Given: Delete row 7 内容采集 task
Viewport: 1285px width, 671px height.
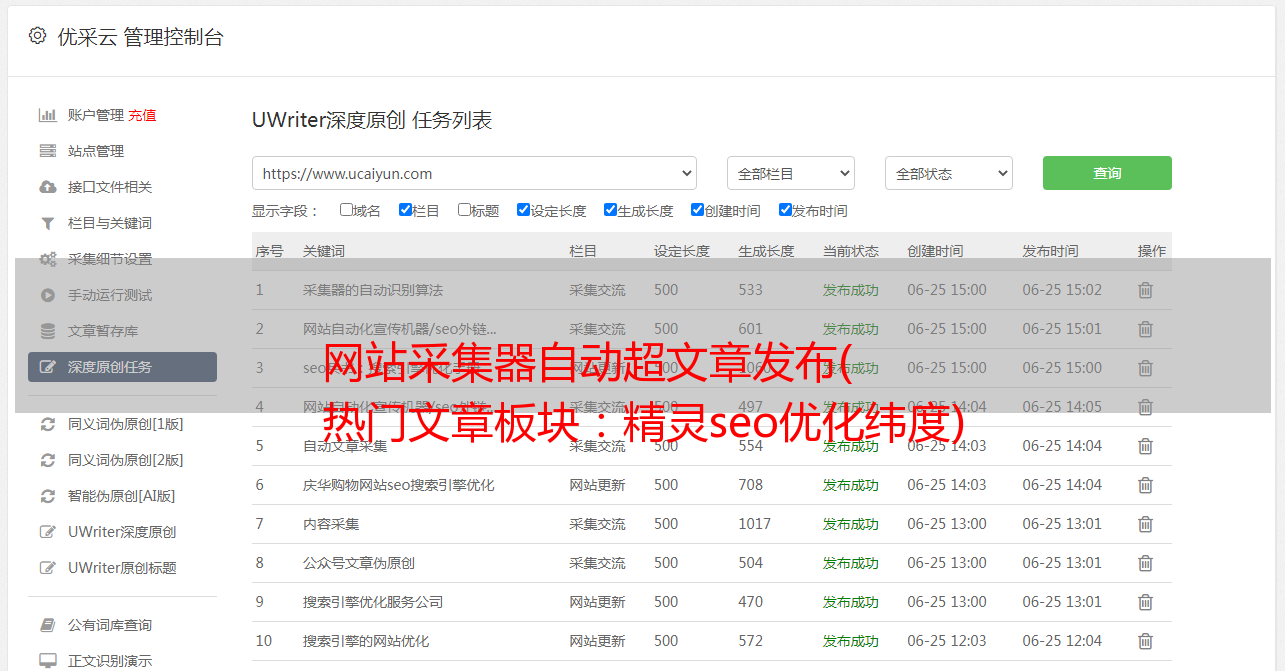Looking at the screenshot, I should (x=1146, y=524).
